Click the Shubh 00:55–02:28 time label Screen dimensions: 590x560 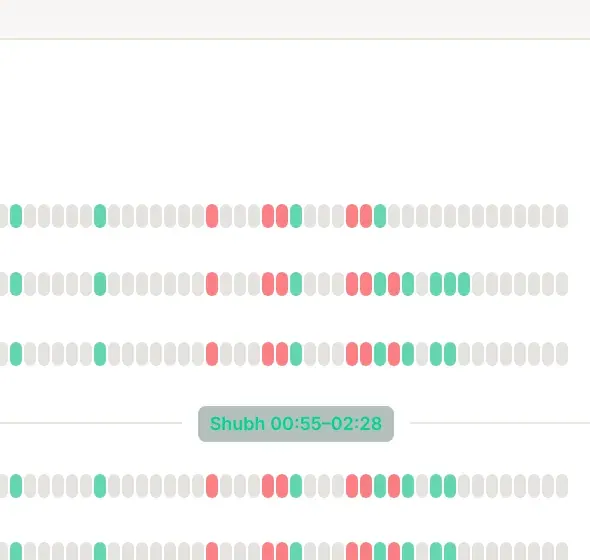(x=296, y=424)
